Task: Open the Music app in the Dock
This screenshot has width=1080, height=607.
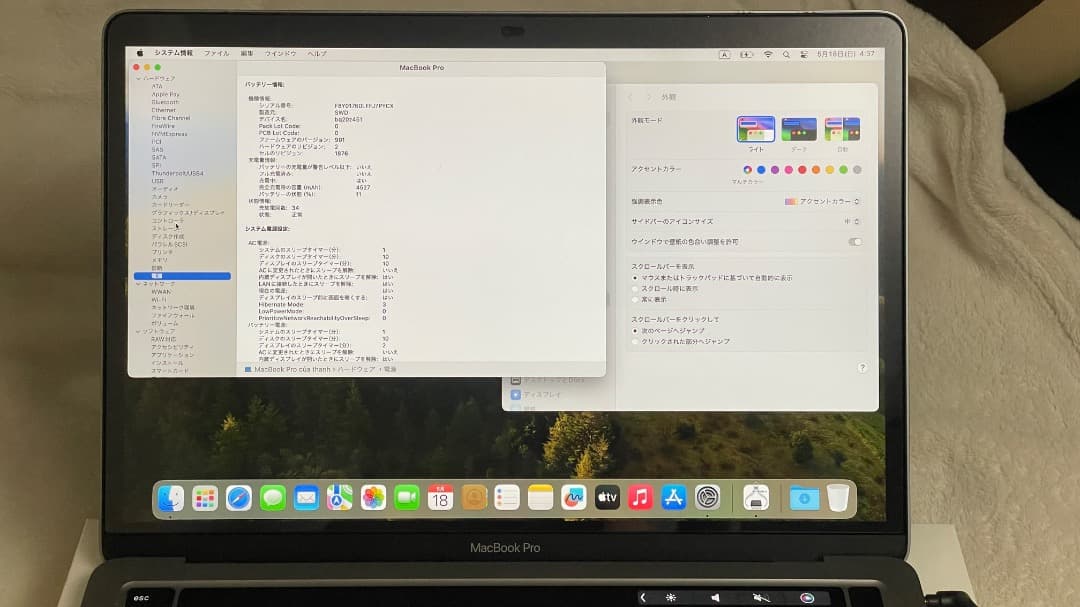Action: [640, 497]
